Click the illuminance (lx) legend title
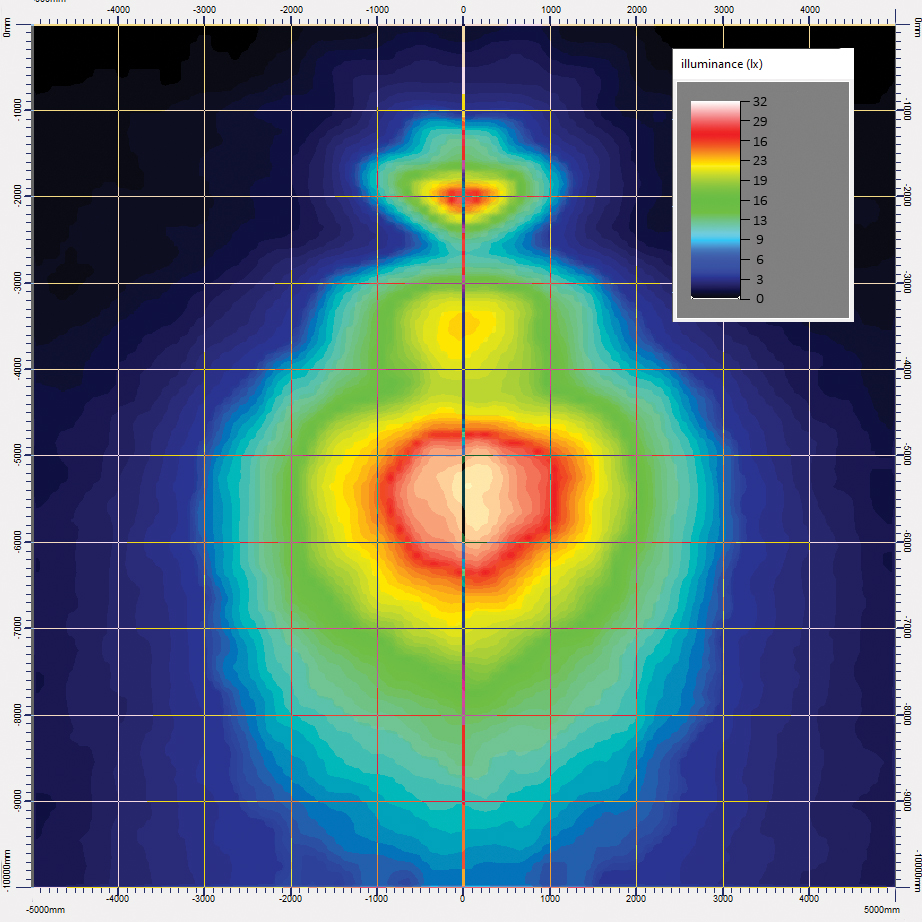Viewport: 922px width, 922px height. click(x=721, y=65)
